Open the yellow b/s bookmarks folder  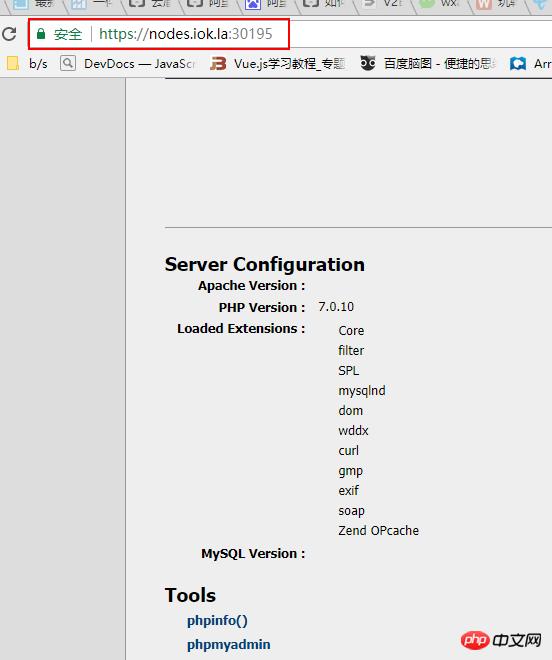point(13,64)
